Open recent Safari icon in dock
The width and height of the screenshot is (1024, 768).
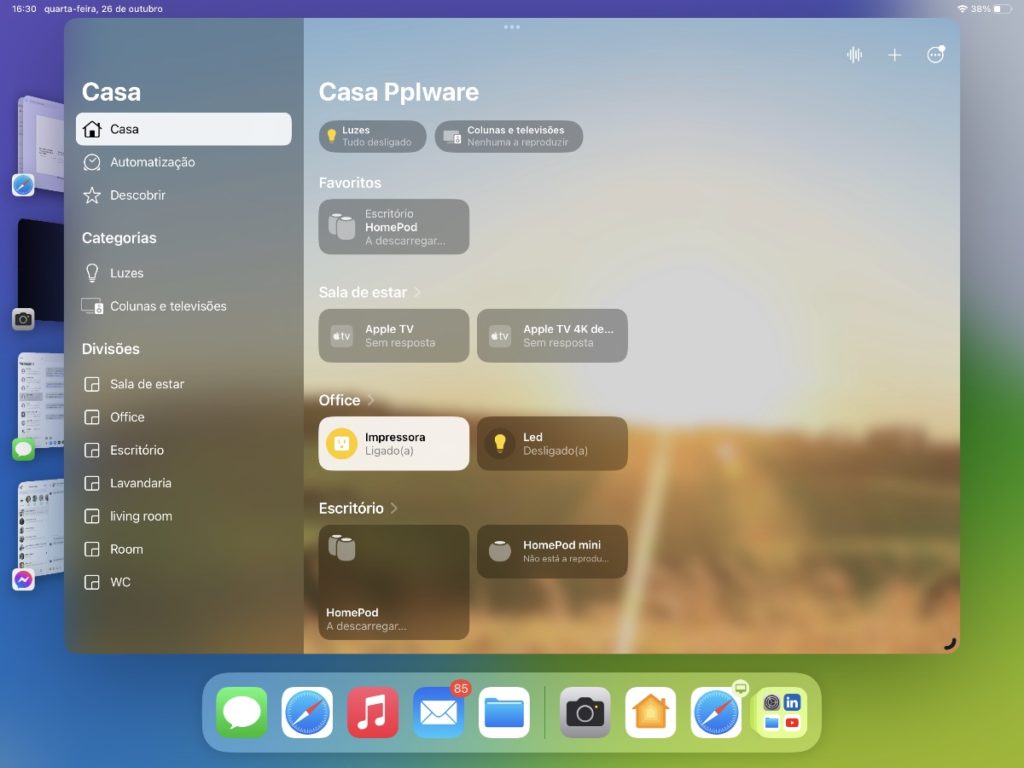click(x=716, y=712)
